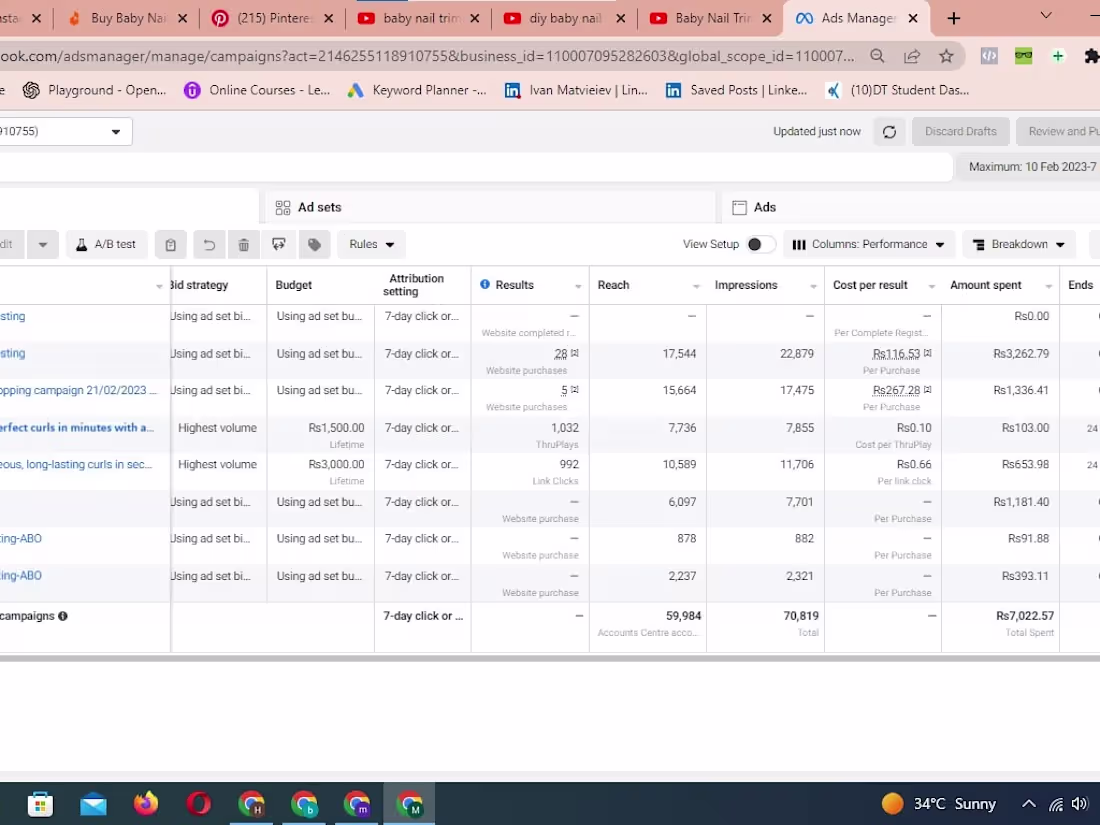Switch to the Ad sets tab
Image resolution: width=1100 pixels, height=825 pixels.
(491, 208)
